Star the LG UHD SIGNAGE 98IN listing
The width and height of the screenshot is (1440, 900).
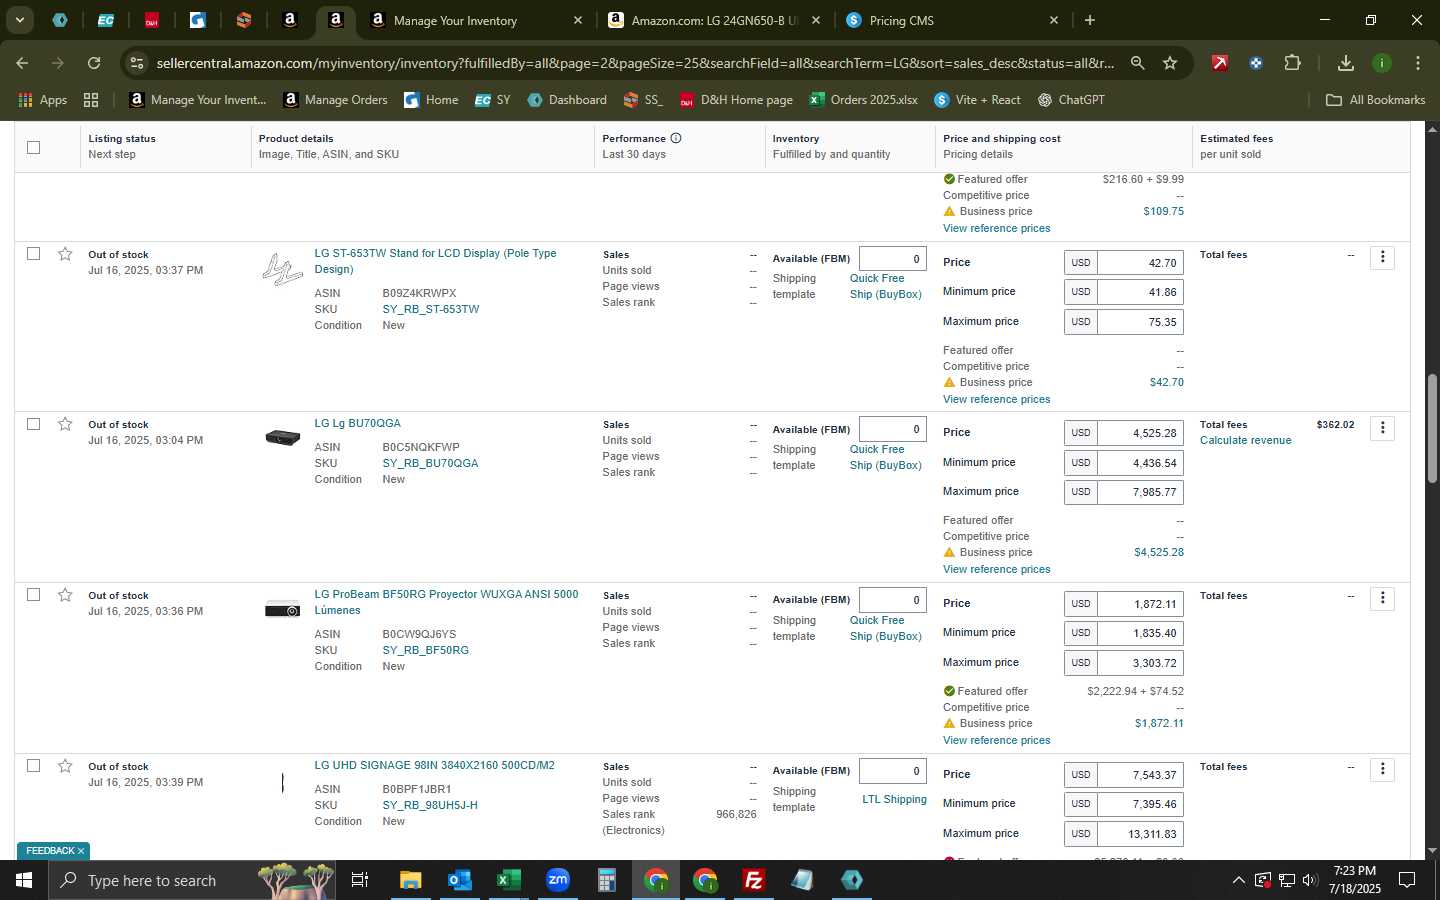point(65,766)
